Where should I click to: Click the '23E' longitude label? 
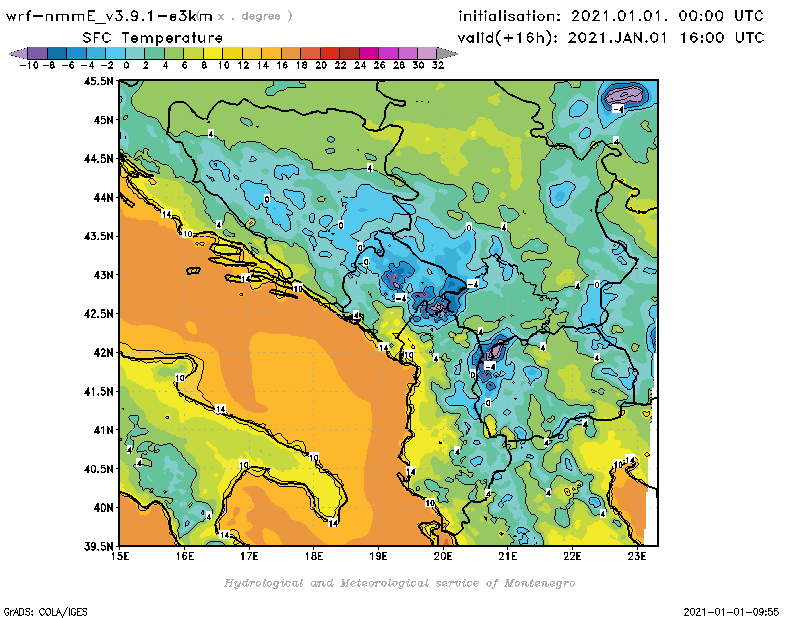pos(637,556)
